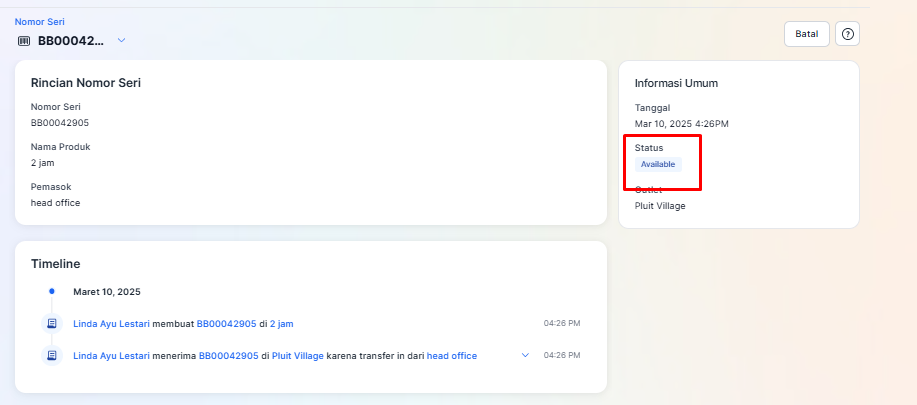Viewport: 917px width, 405px height.
Task: Click the help question mark icon
Action: click(x=847, y=34)
